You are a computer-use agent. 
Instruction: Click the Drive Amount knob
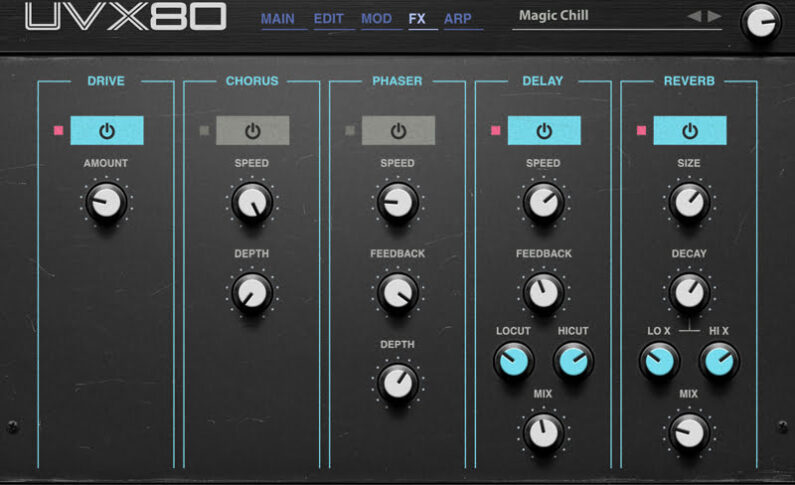[x=106, y=203]
